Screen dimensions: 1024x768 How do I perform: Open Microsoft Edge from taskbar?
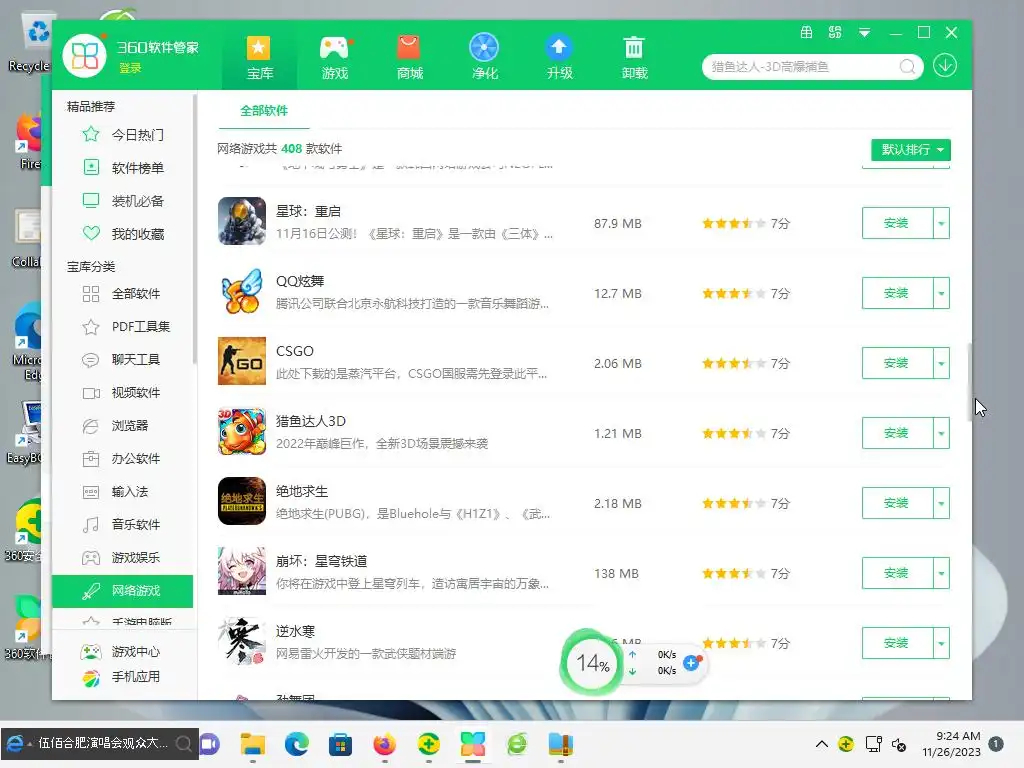[x=296, y=744]
